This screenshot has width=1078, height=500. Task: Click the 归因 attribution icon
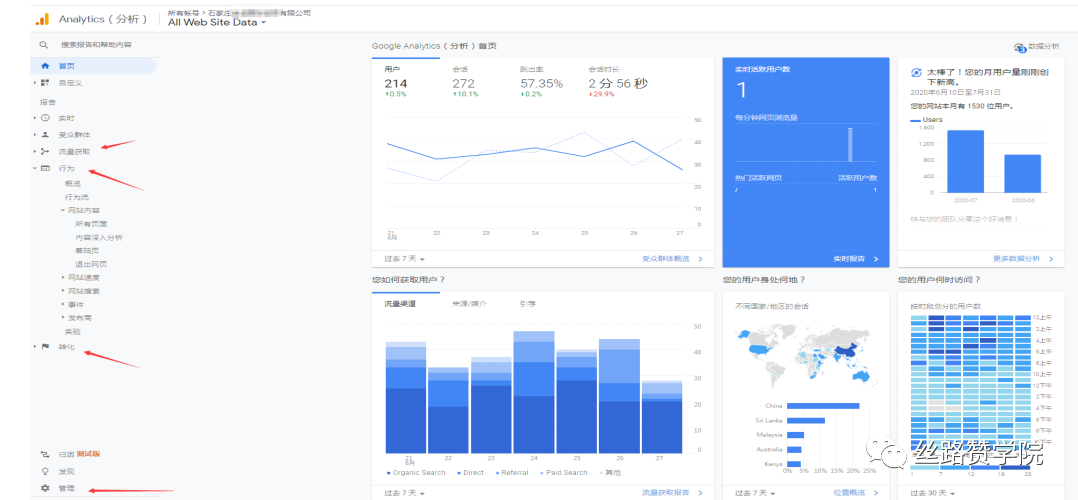tap(45, 454)
